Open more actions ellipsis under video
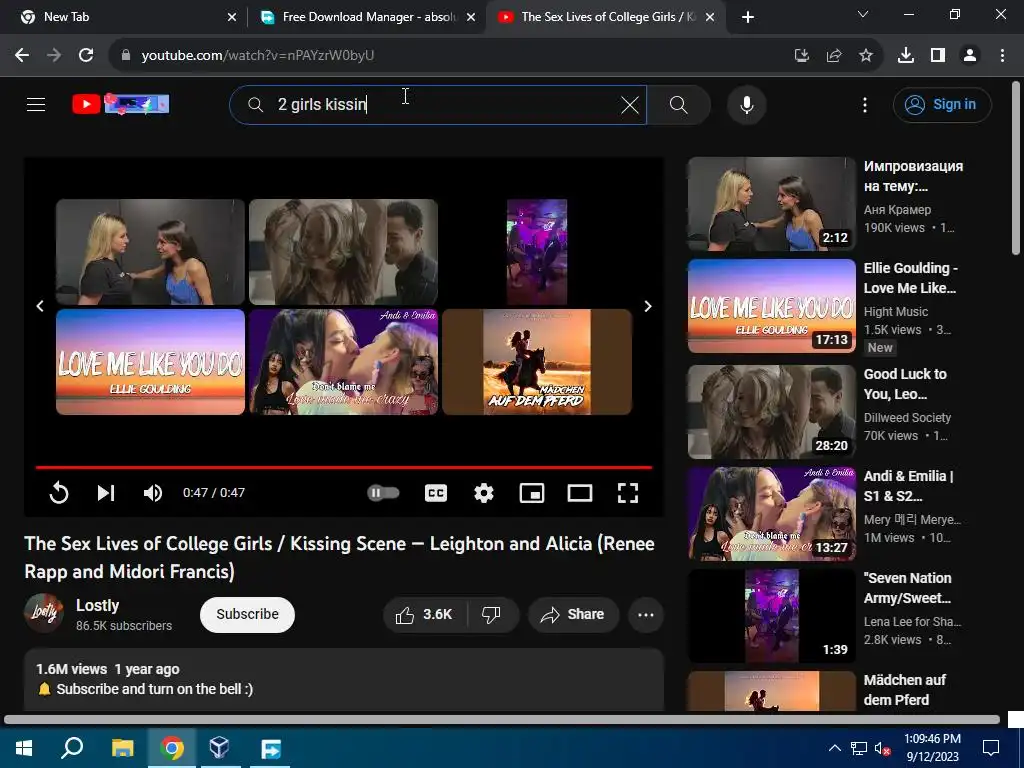 click(646, 614)
